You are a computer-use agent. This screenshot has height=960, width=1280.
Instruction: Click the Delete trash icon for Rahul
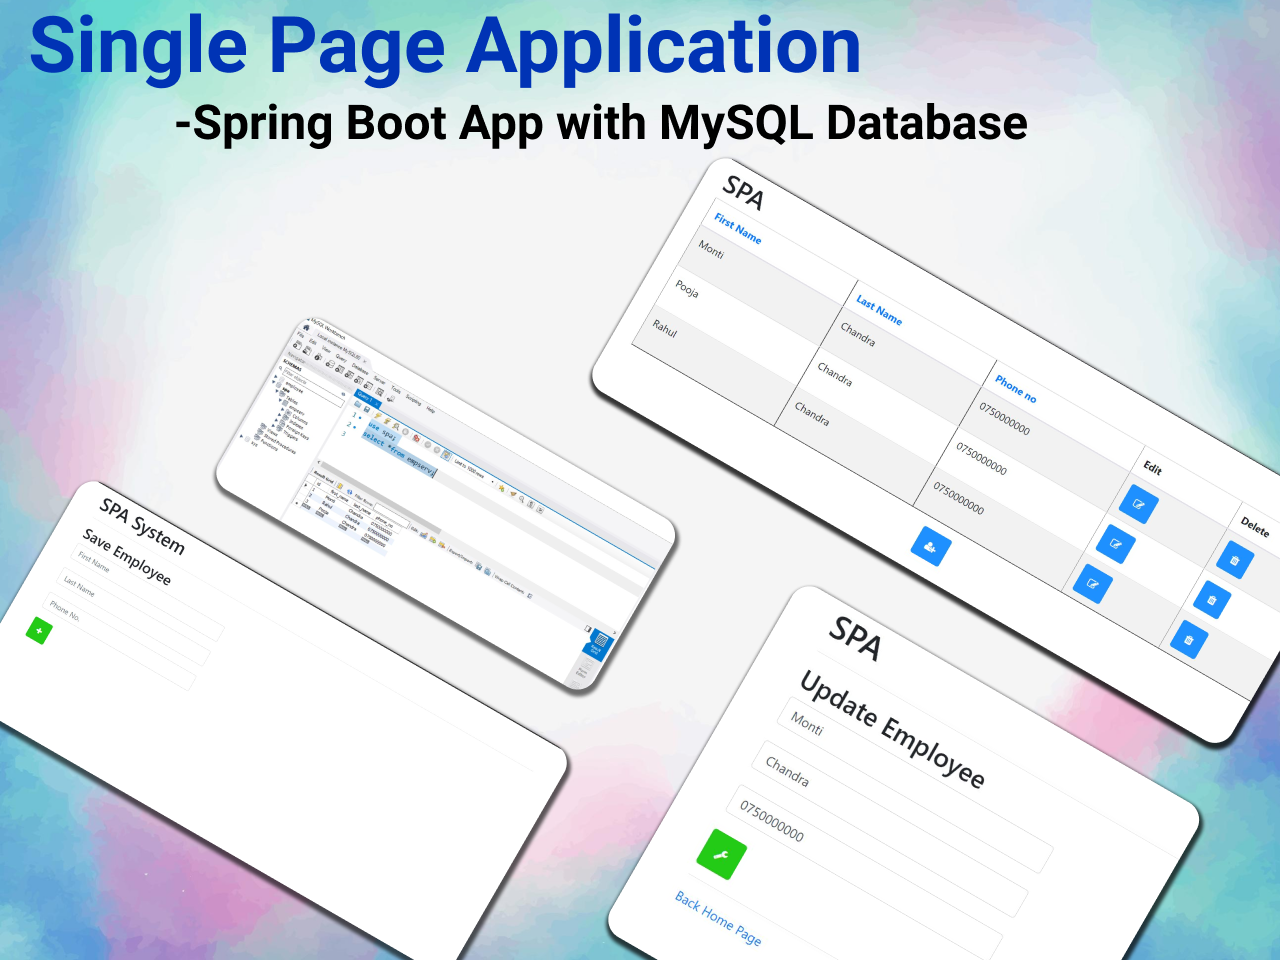pos(1188,640)
